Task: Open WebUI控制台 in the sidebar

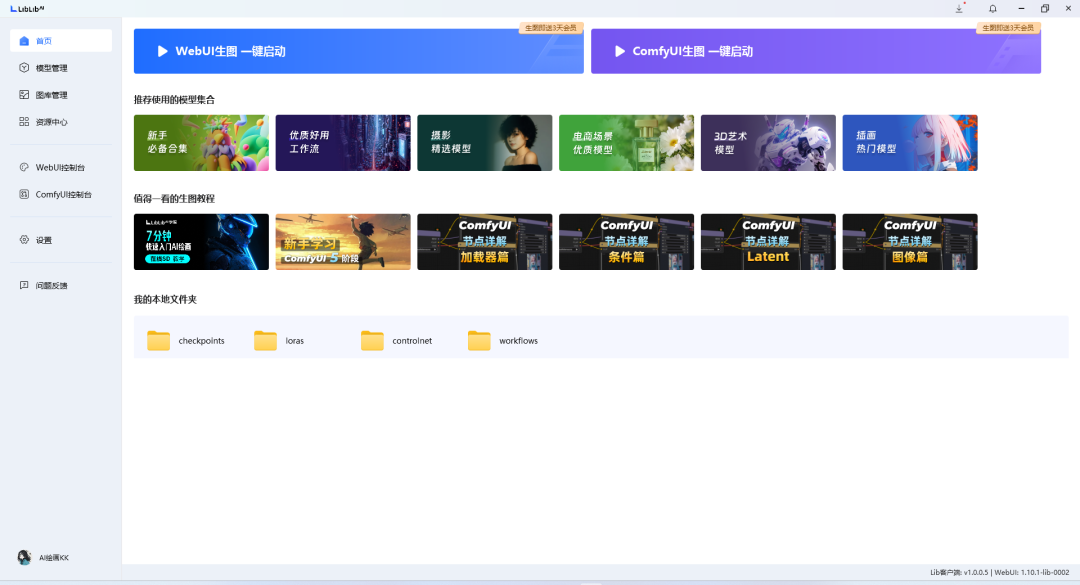Action: click(x=61, y=167)
